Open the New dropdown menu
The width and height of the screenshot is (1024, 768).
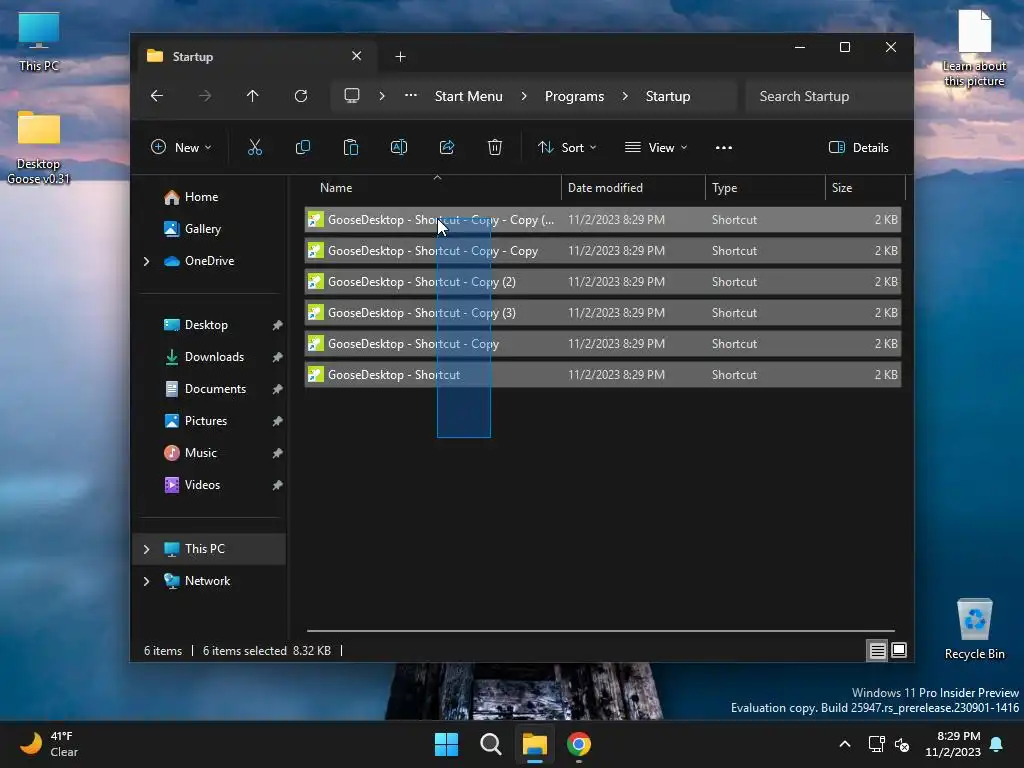(181, 148)
